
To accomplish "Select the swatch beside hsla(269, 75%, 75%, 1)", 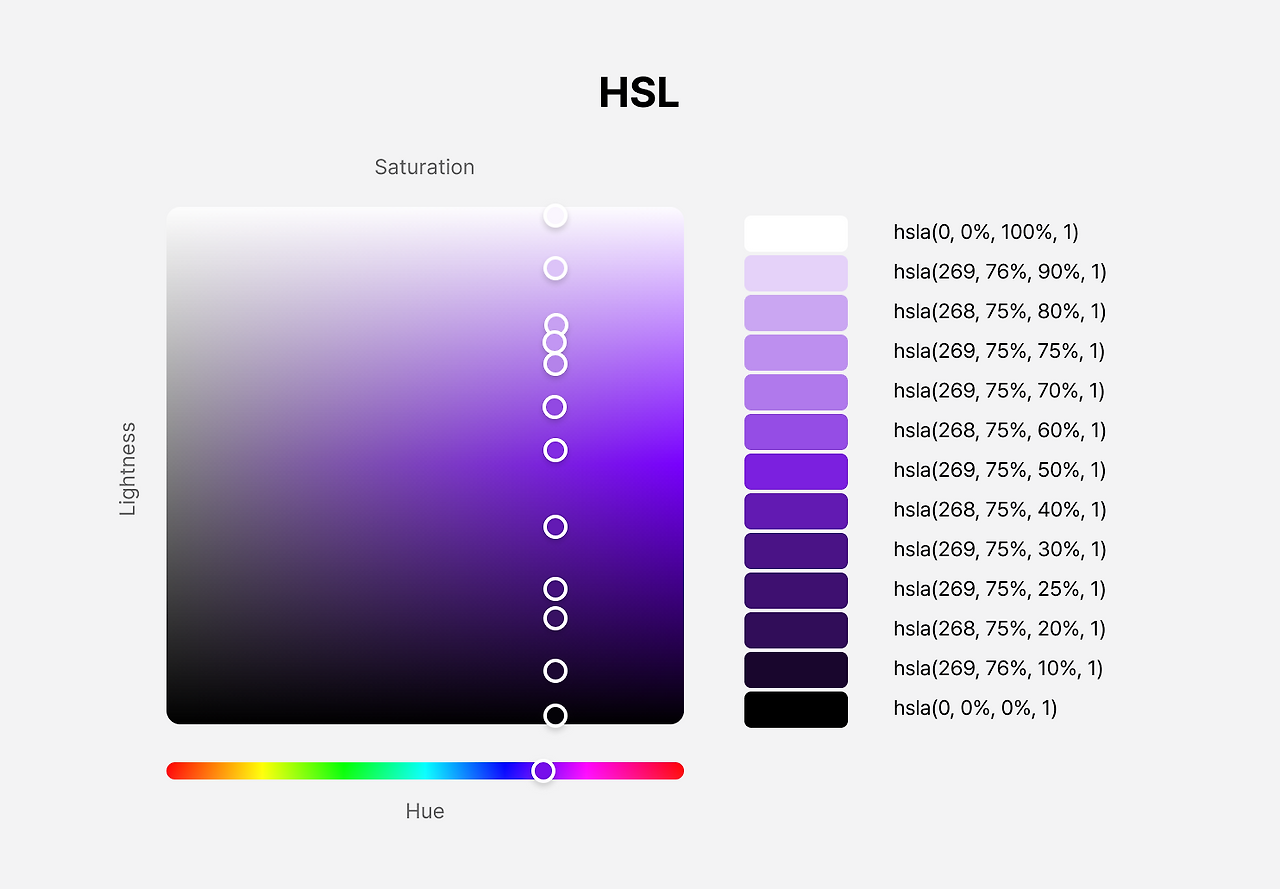I will click(x=796, y=352).
